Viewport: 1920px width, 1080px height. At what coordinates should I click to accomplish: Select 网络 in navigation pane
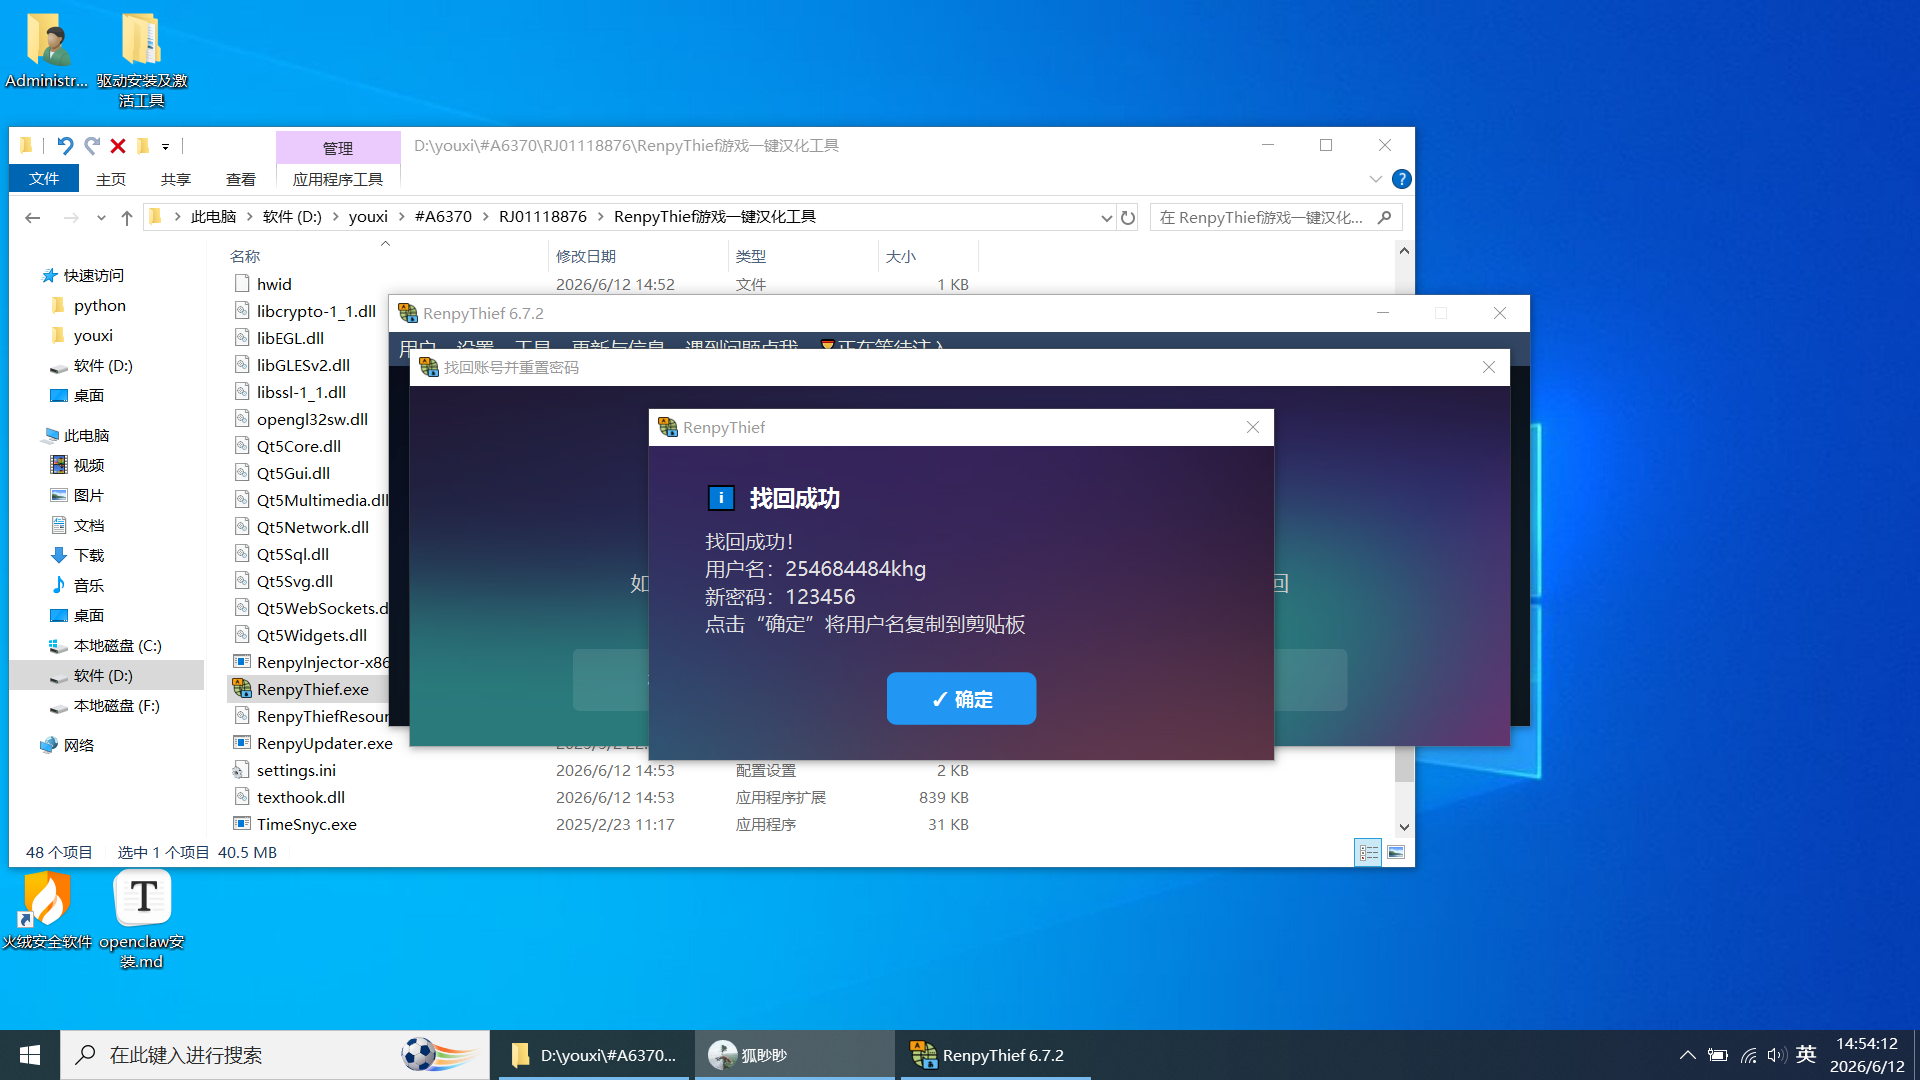pyautogui.click(x=79, y=745)
